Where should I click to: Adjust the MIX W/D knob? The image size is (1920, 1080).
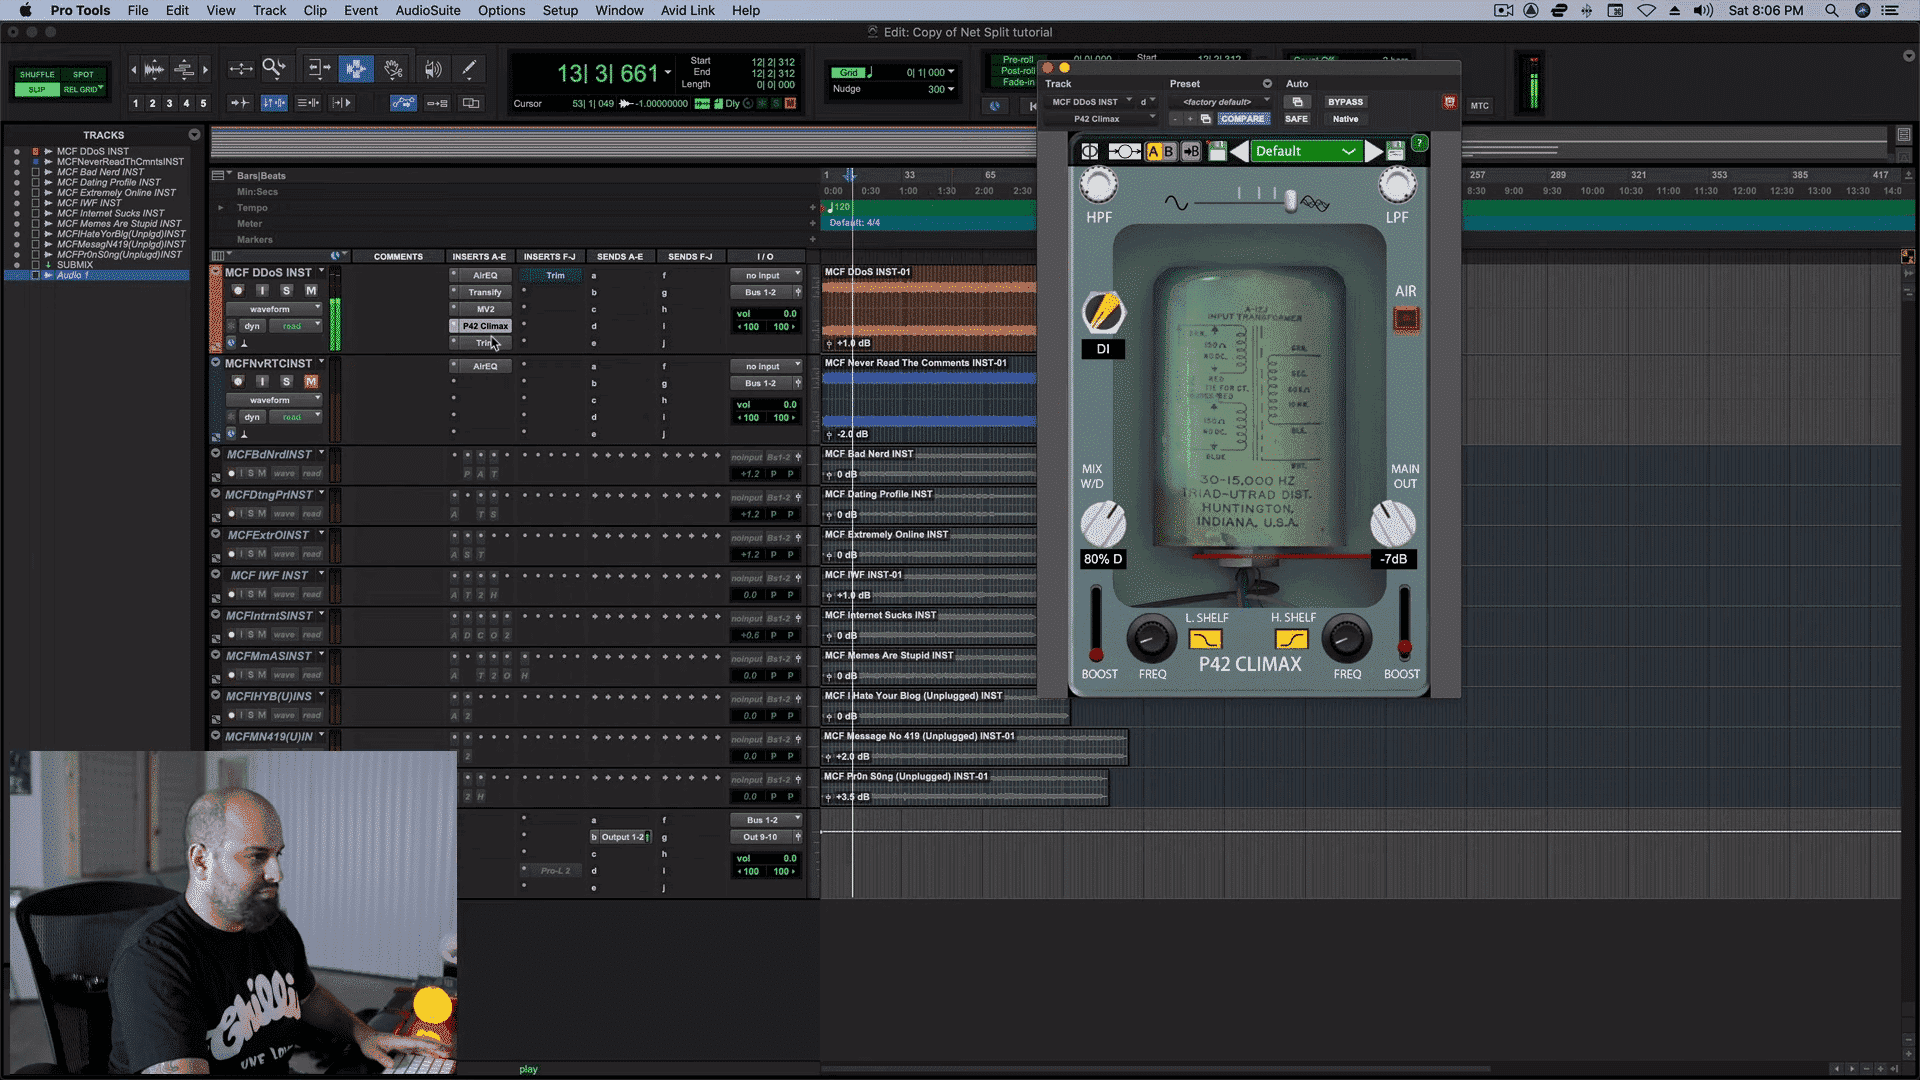1103,524
